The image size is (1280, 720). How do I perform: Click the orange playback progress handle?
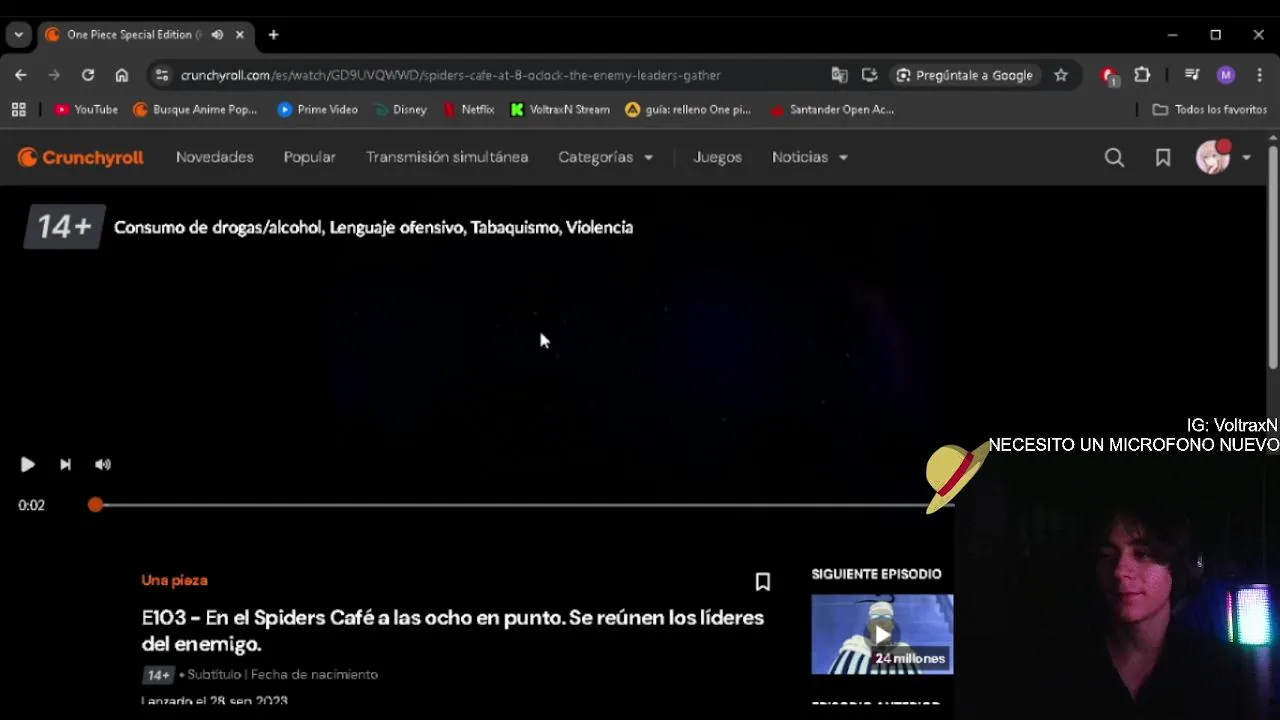(95, 505)
